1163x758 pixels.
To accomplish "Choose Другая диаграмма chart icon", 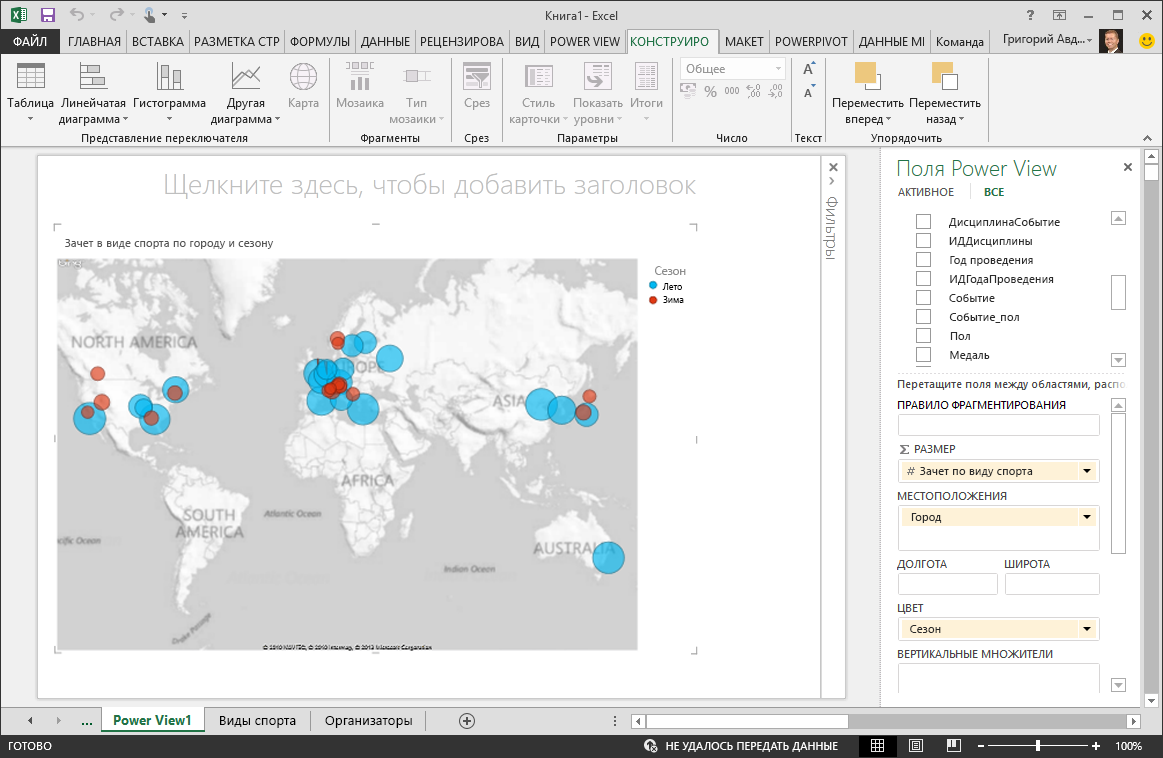I will click(x=245, y=76).
